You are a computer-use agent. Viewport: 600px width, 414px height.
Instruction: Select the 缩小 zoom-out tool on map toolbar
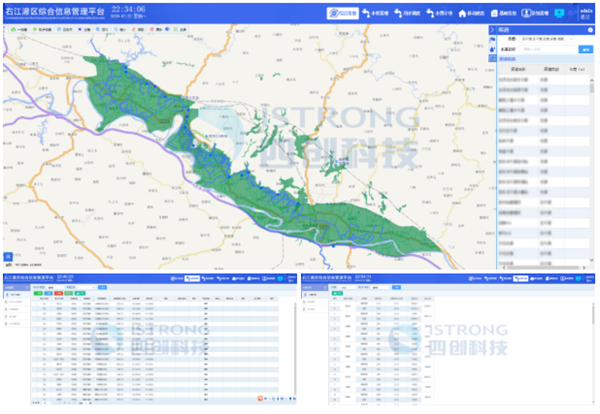tap(119, 31)
